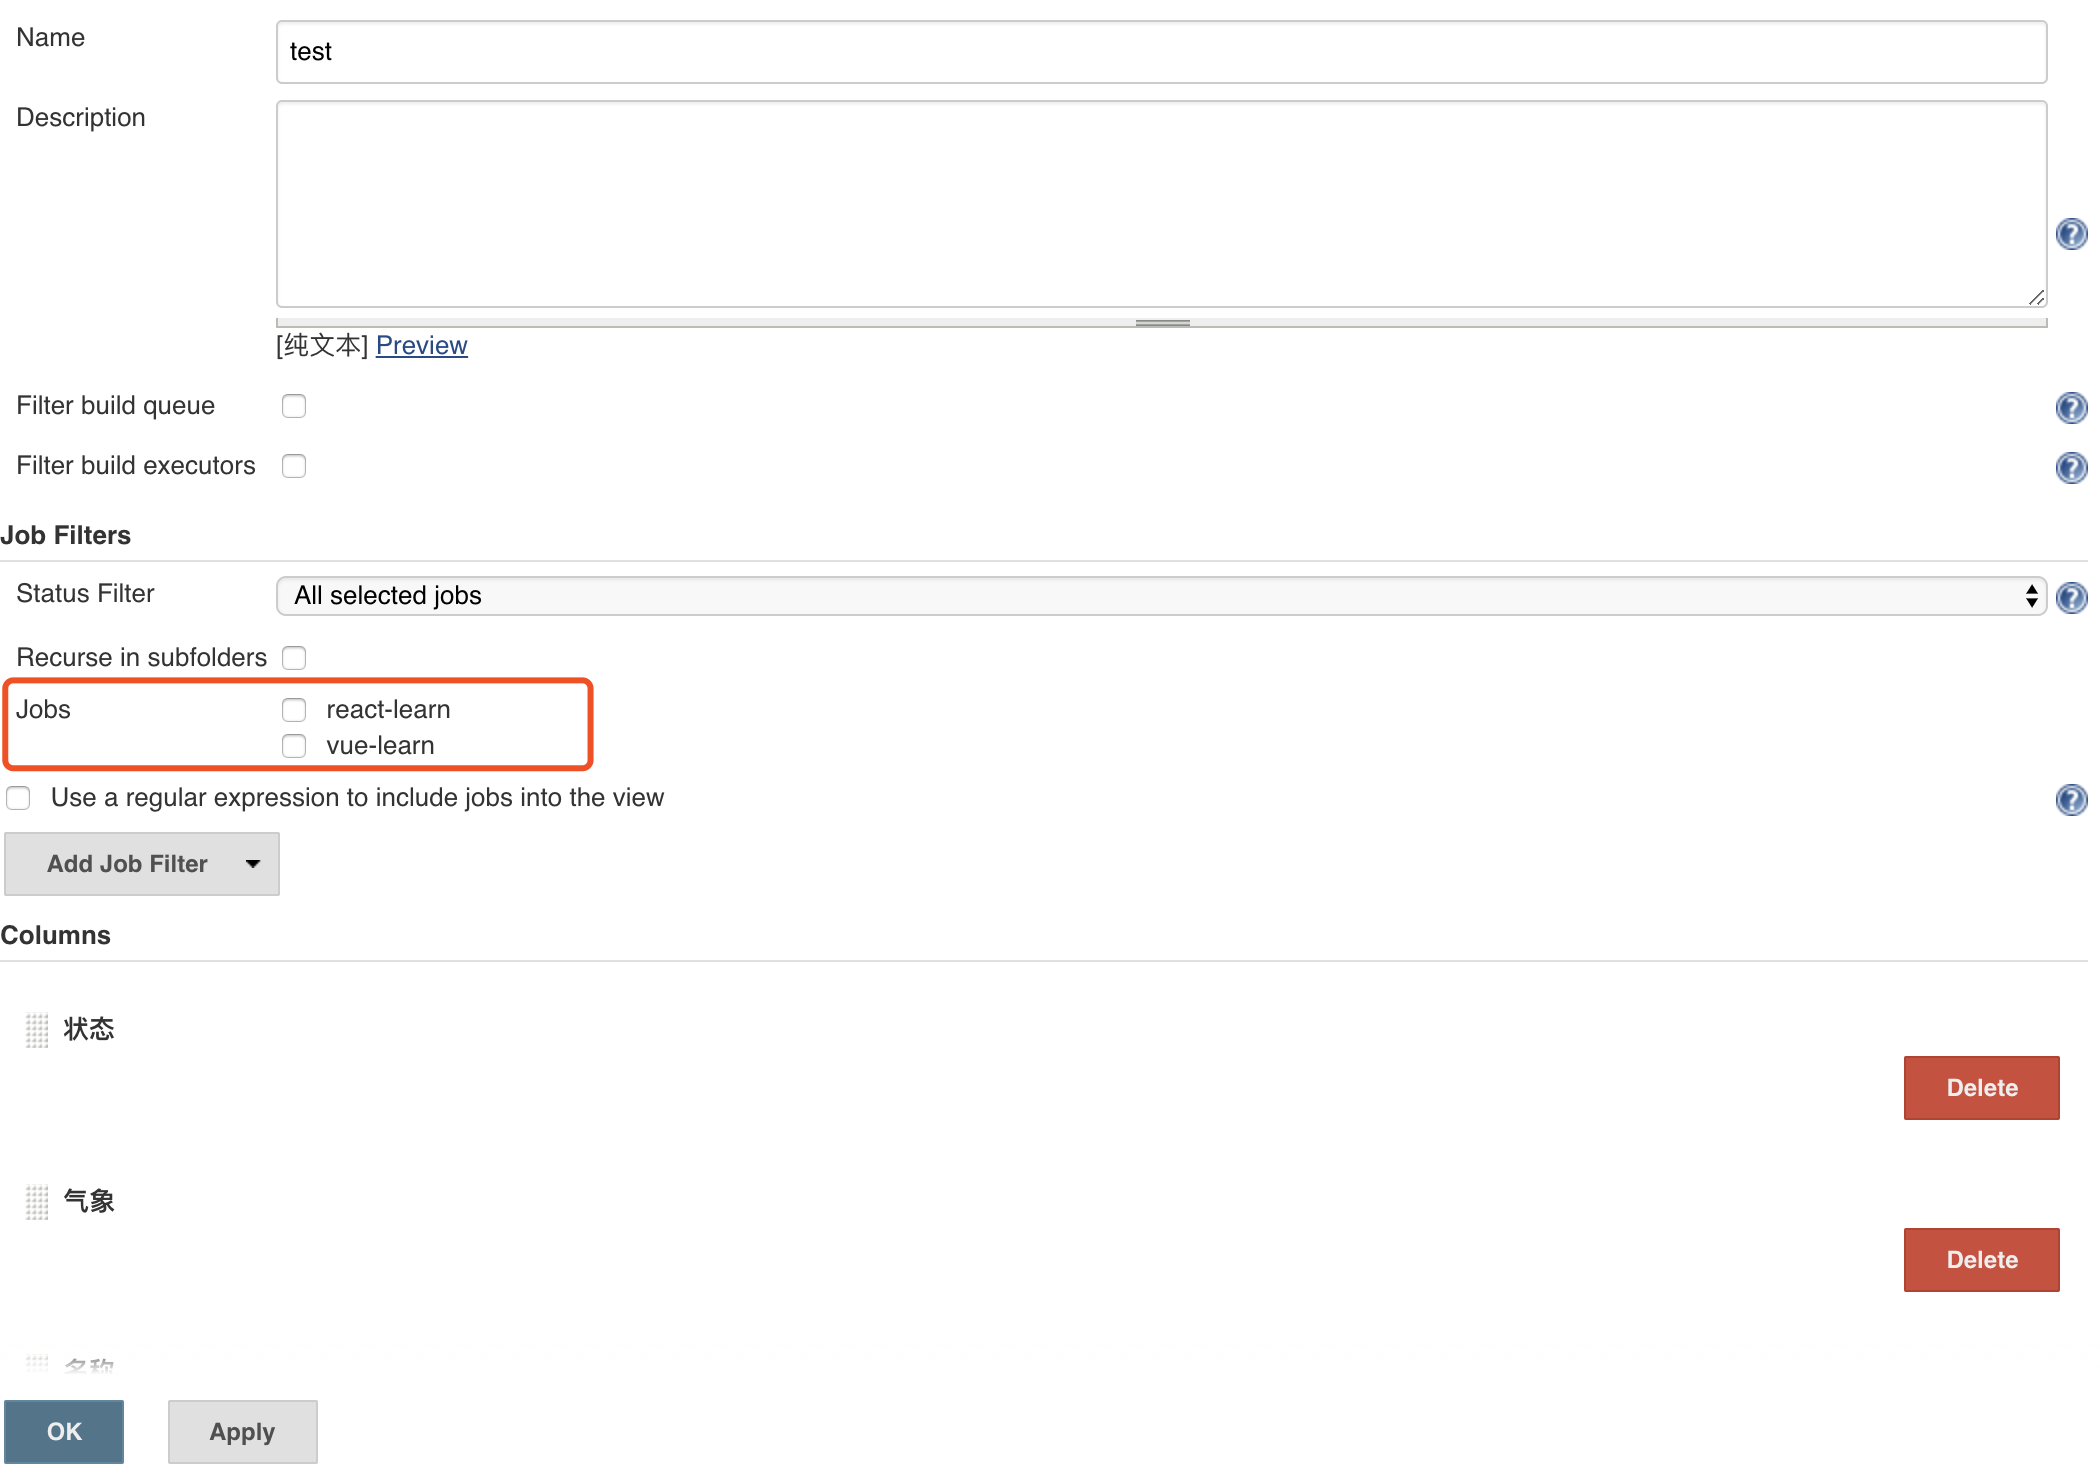Open the Status Filter dropdown
The width and height of the screenshot is (2100, 1478).
tap(1160, 596)
